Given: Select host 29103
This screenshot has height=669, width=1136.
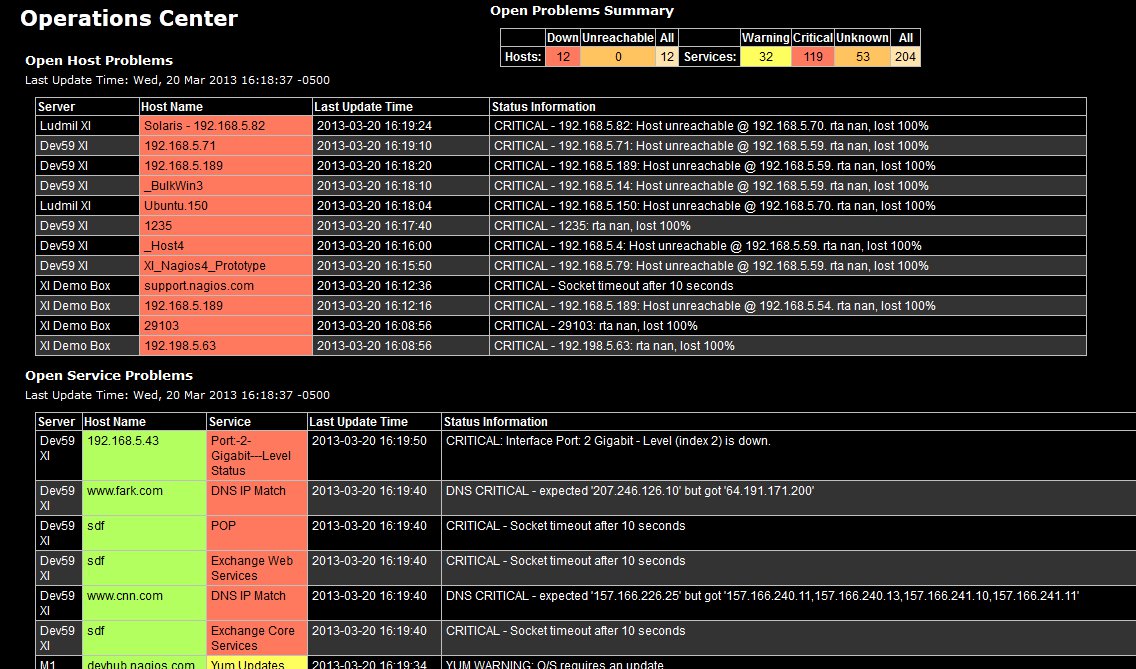Looking at the screenshot, I should click(162, 325).
